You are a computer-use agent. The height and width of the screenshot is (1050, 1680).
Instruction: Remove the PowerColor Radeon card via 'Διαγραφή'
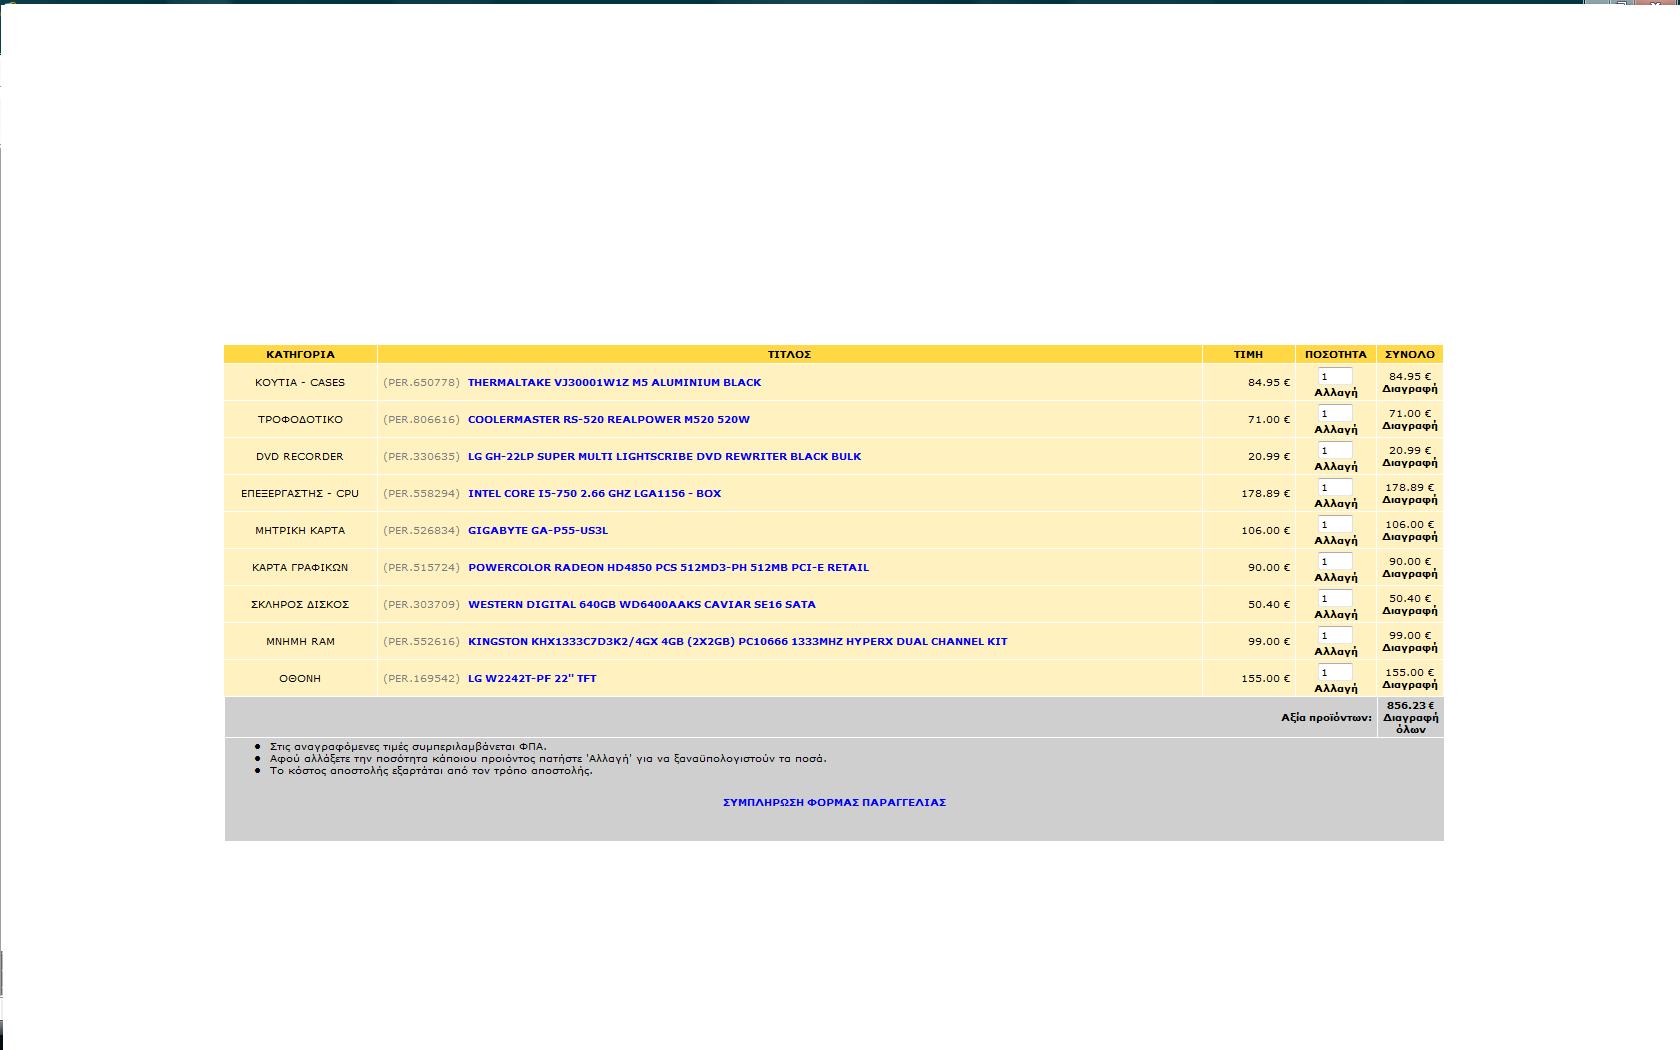point(1409,574)
